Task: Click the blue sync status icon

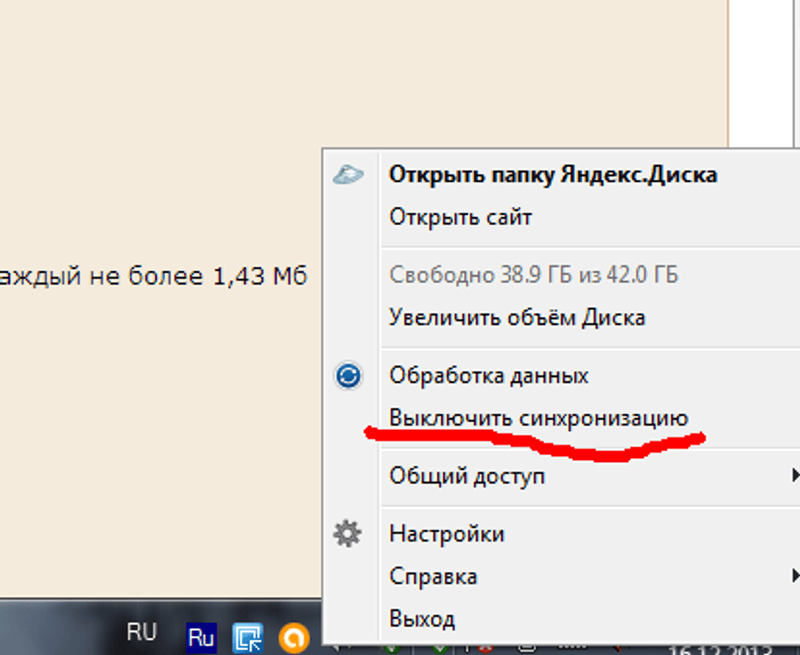Action: pos(348,376)
